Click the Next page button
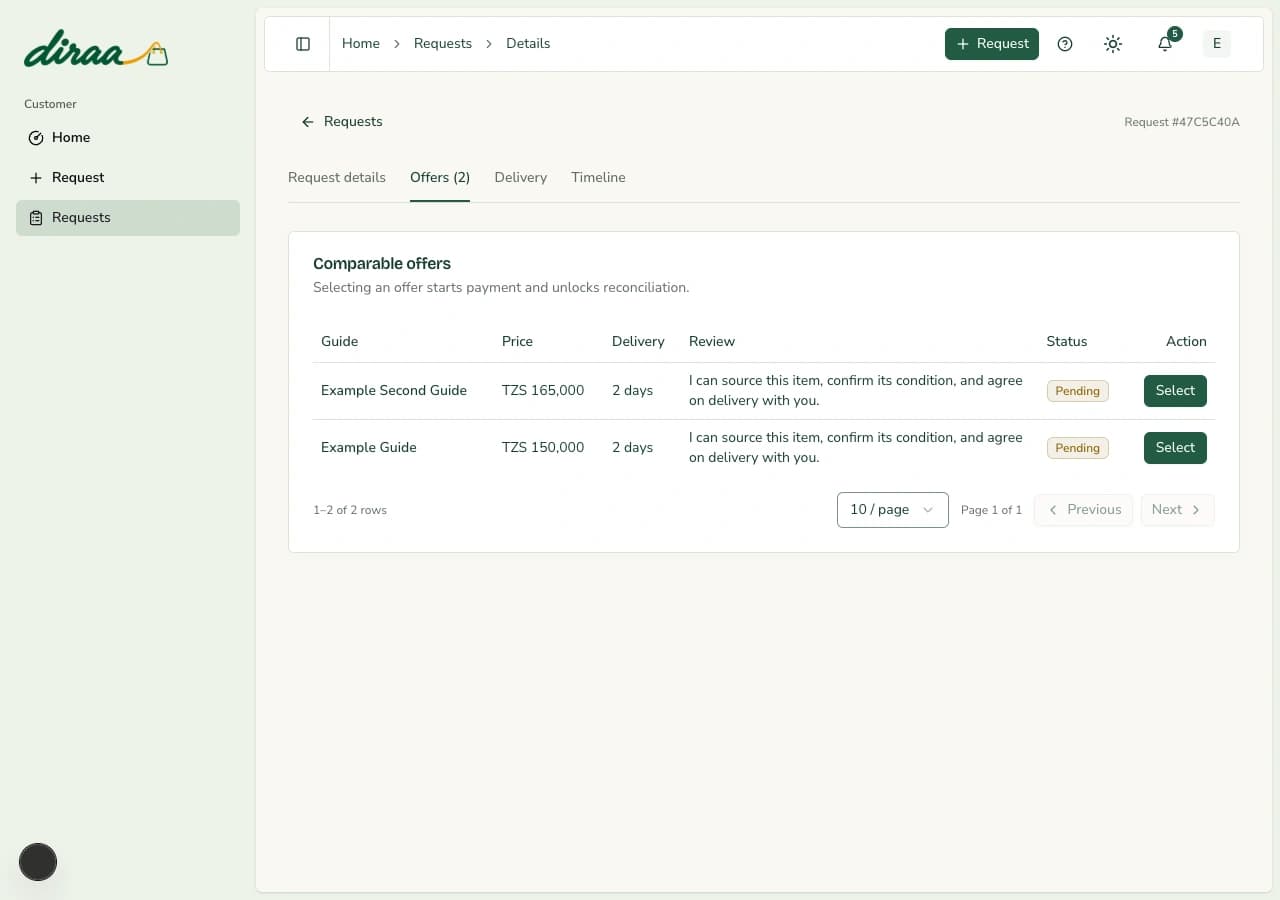Viewport: 1280px width, 900px height. 1177,510
